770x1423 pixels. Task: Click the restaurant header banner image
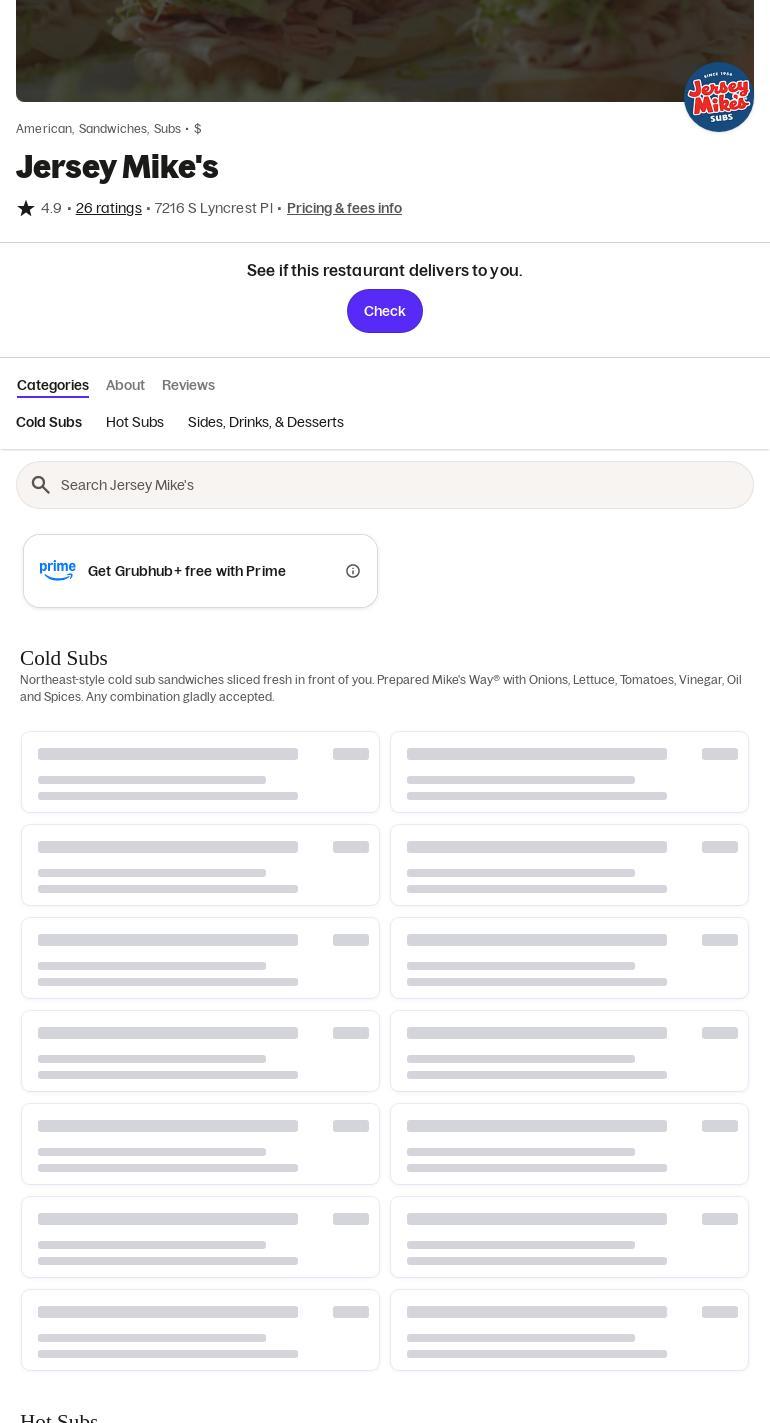point(350,50)
